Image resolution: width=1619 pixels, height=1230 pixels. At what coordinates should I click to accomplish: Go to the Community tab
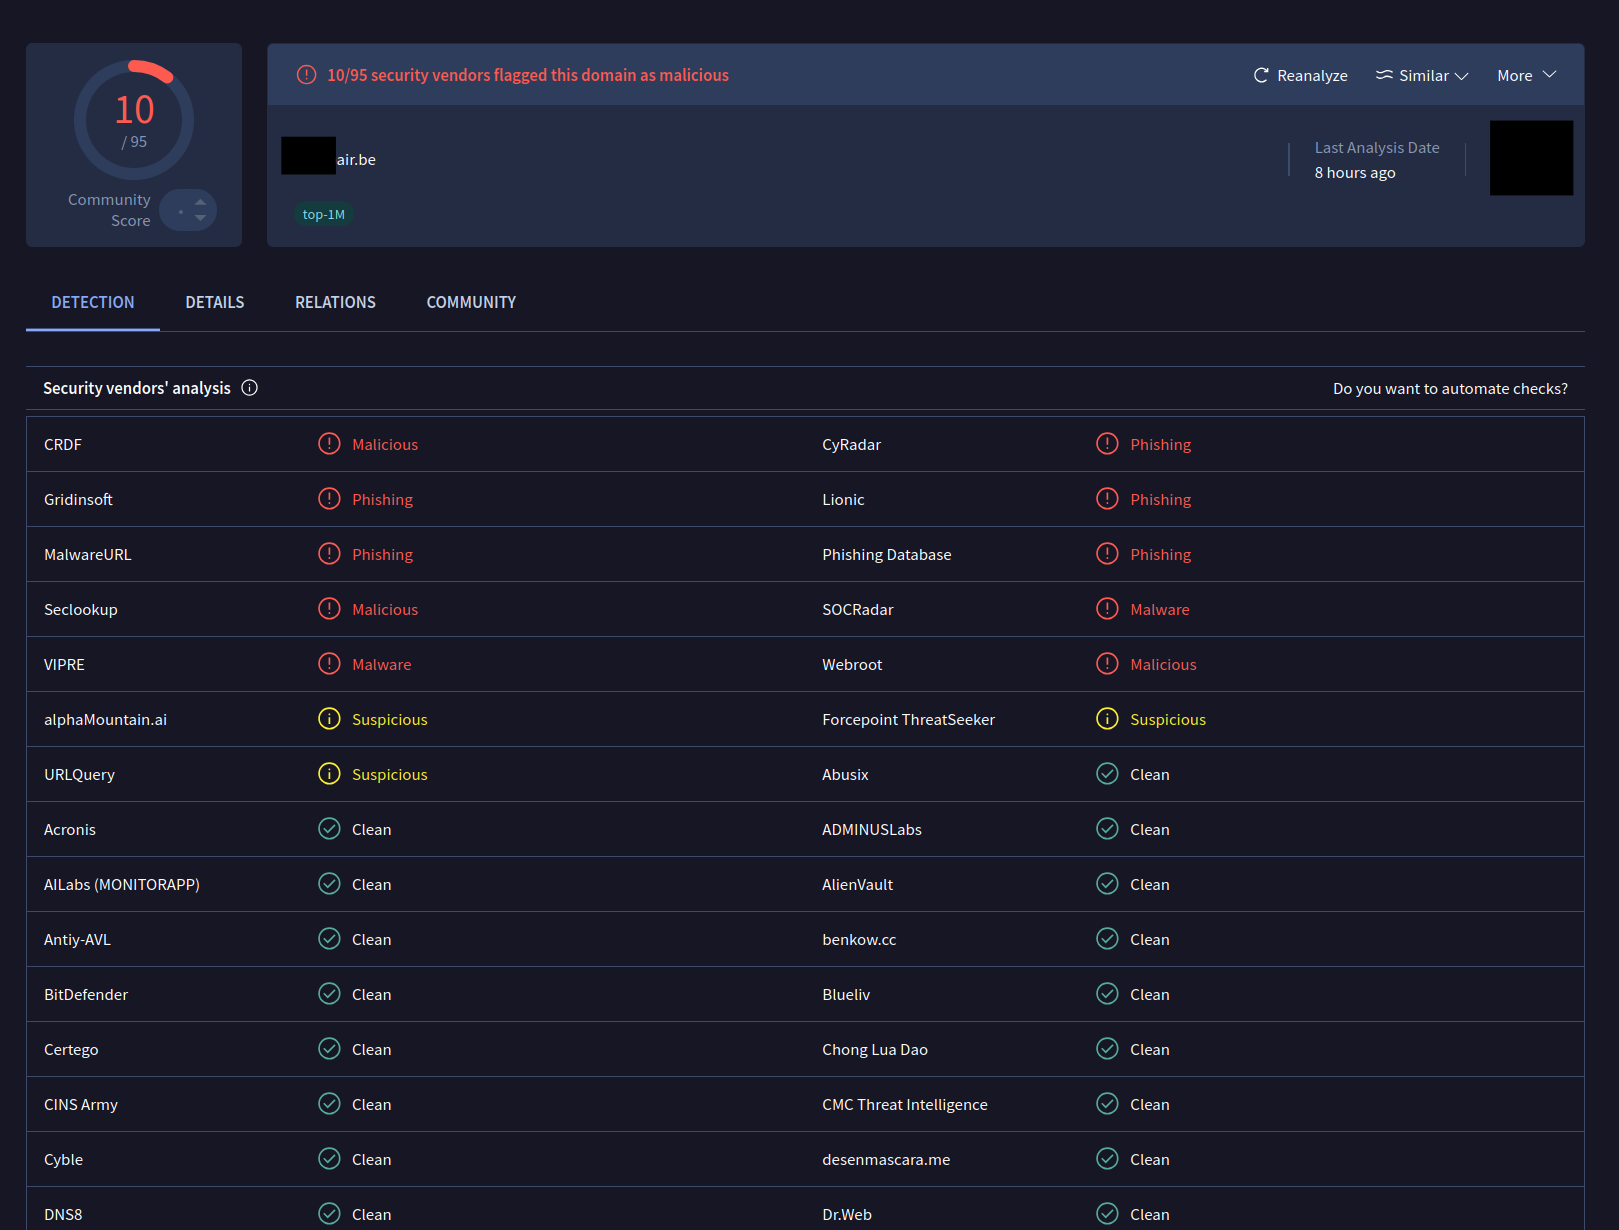(471, 302)
